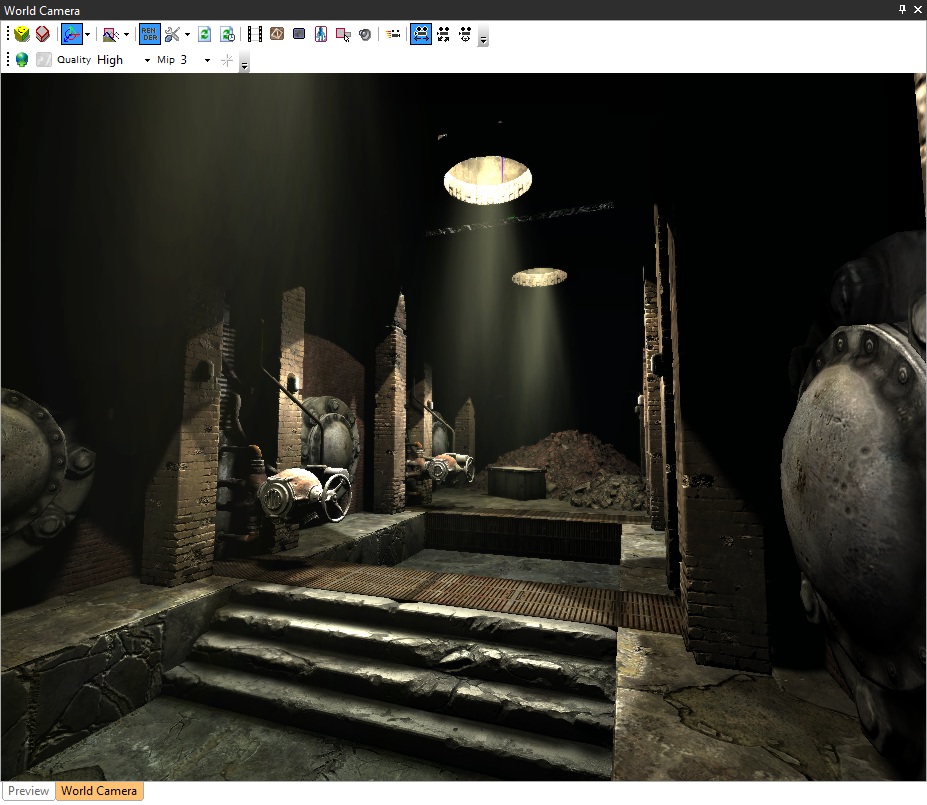Image resolution: width=927 pixels, height=805 pixels.
Task: Click the camera with motion lines icon
Action: click(x=393, y=34)
